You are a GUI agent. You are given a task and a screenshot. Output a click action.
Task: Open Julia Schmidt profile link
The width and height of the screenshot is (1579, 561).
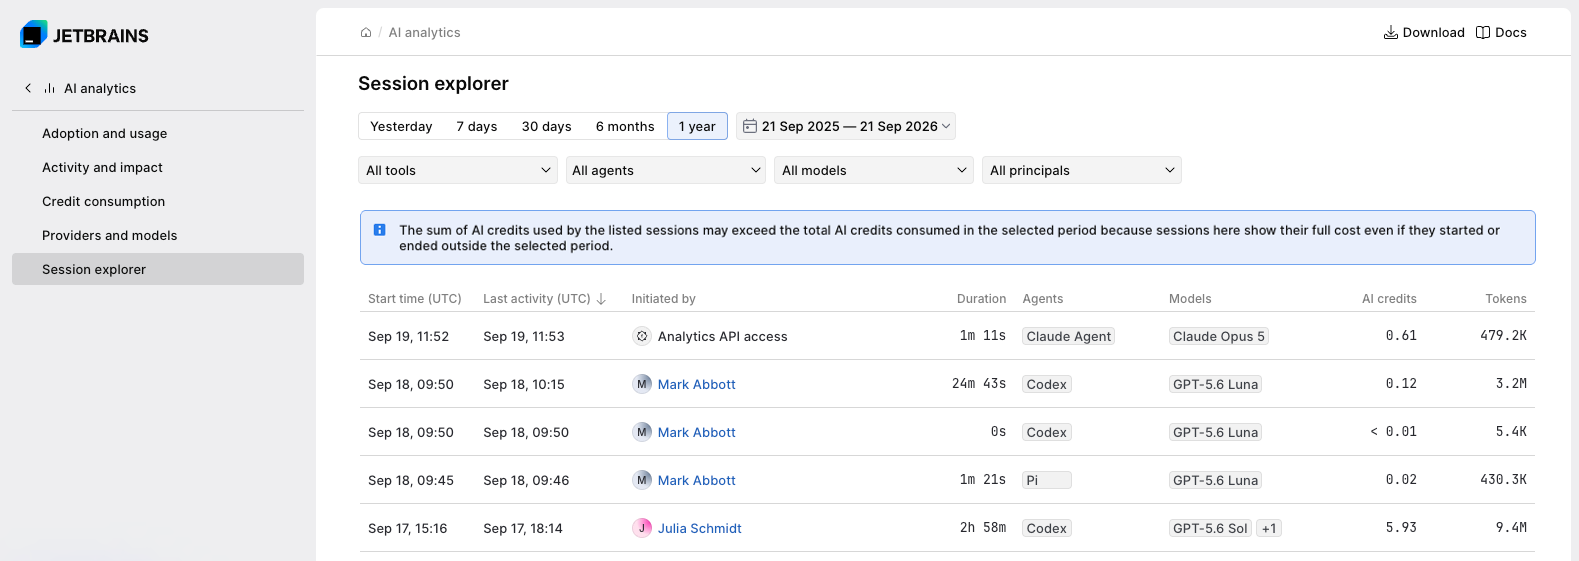coord(700,528)
